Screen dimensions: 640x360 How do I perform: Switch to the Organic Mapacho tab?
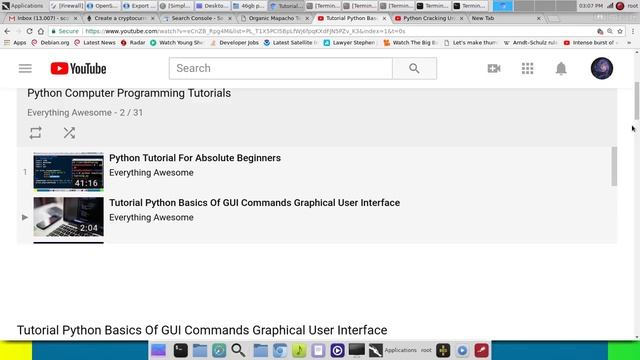pyautogui.click(x=274, y=18)
